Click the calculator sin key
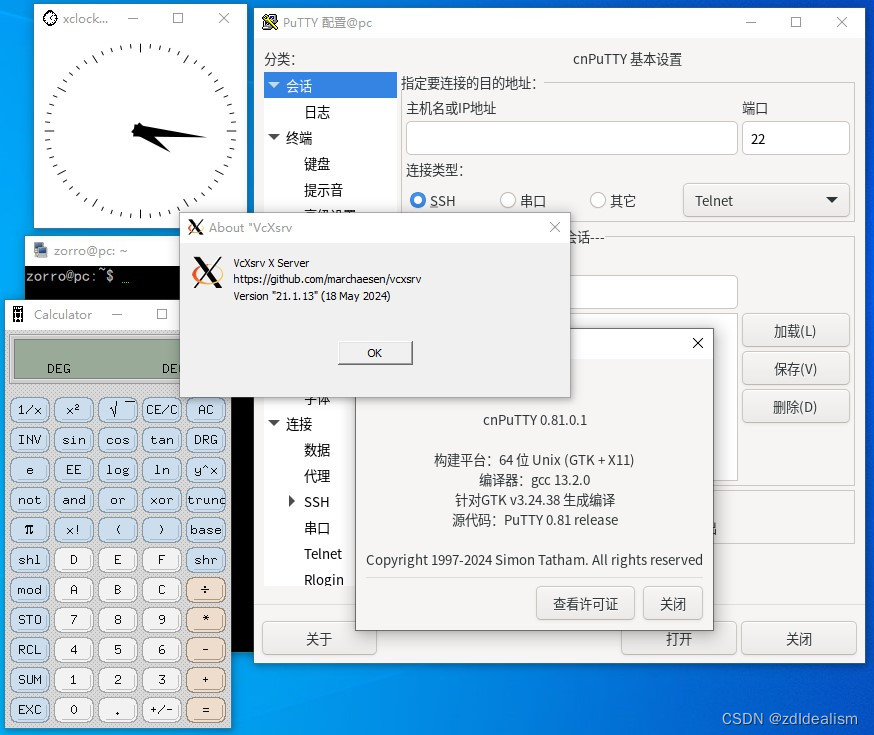This screenshot has height=735, width=874. 74,440
